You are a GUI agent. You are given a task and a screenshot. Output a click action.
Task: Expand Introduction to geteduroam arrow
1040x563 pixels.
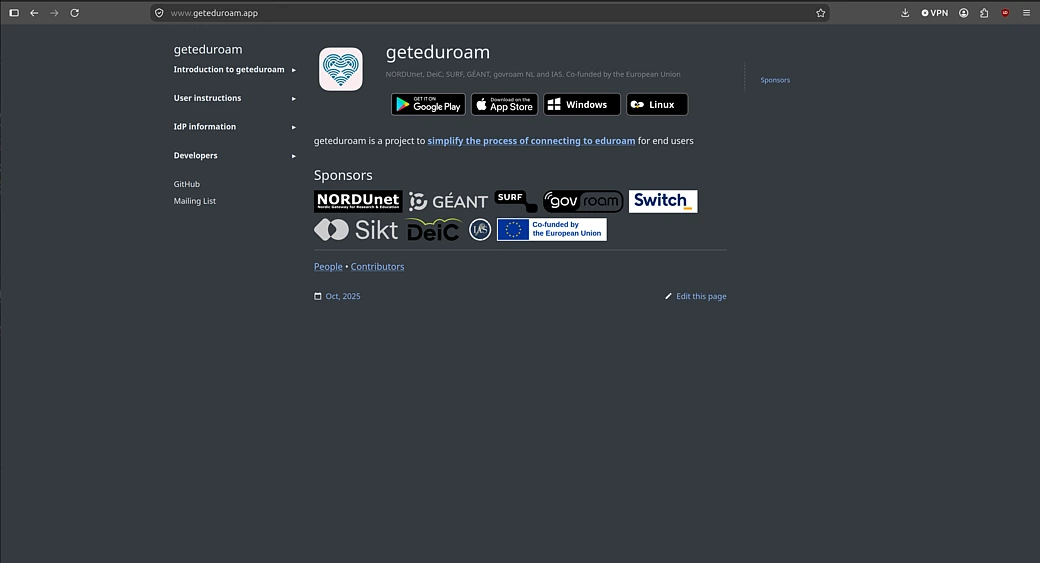294,70
